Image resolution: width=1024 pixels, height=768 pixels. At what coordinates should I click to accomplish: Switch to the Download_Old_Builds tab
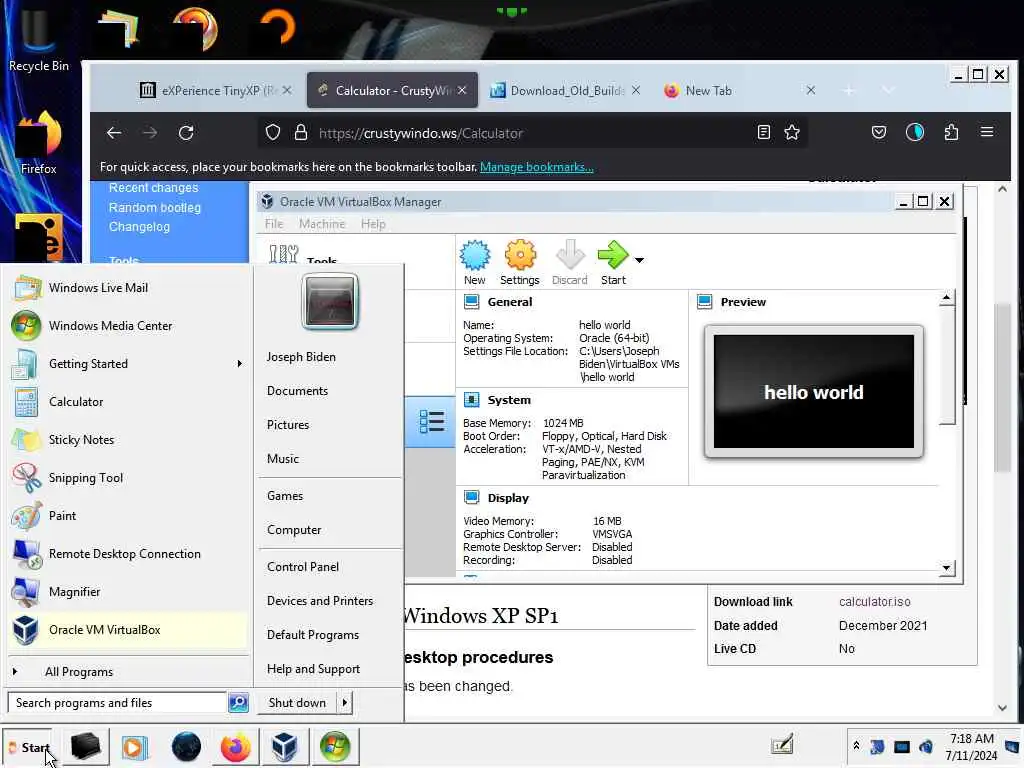566,91
